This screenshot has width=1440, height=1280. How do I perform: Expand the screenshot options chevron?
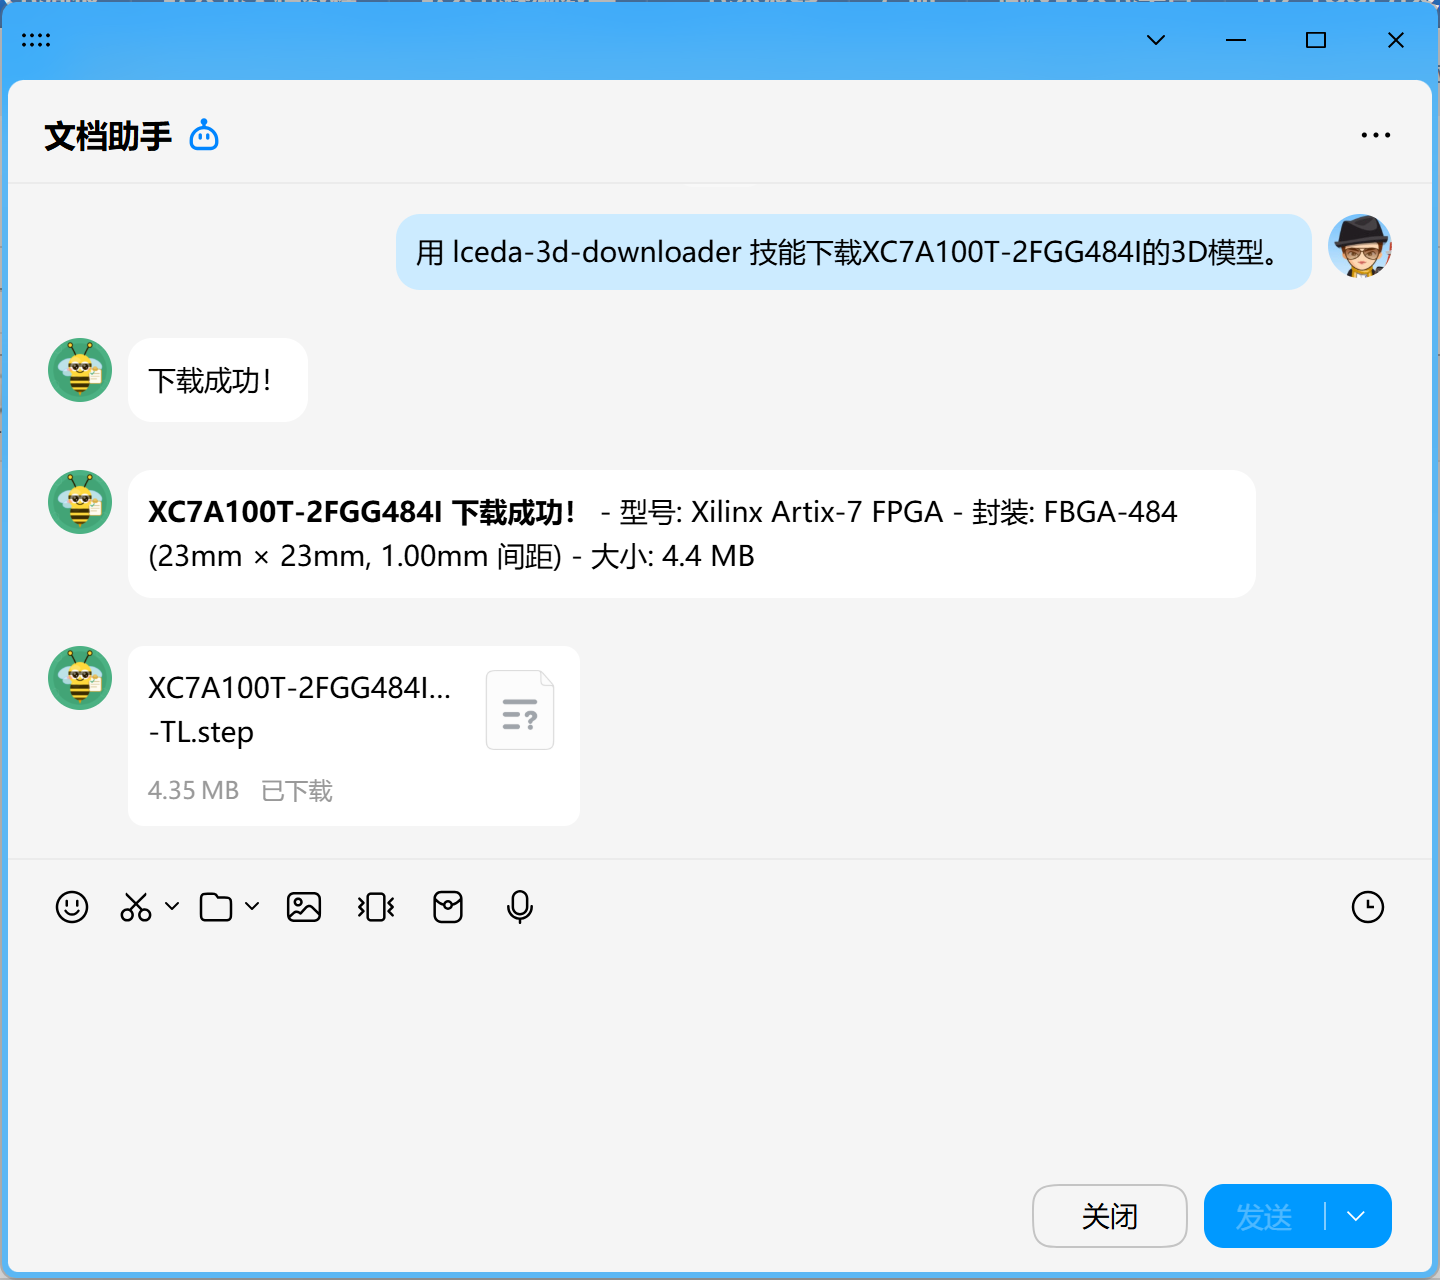(x=171, y=907)
